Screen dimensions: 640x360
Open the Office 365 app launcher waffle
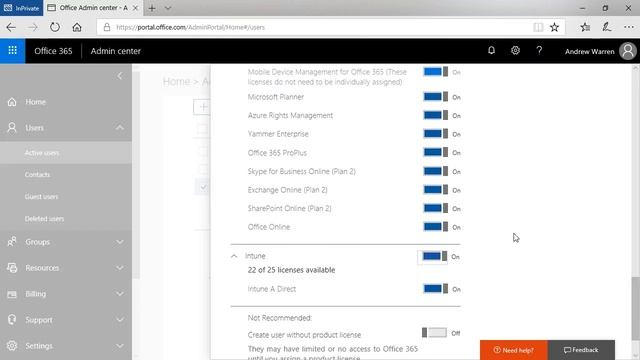coord(12,51)
